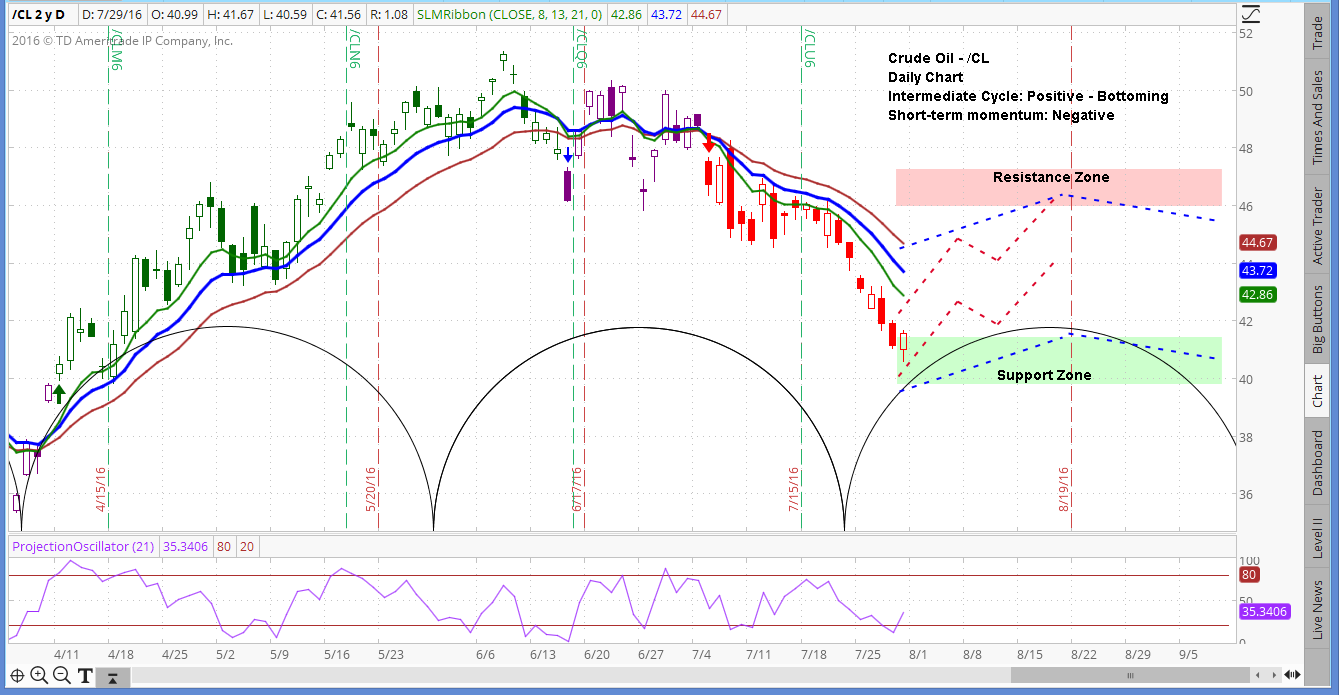1339x695 pixels.
Task: Click the pan crosshair tool icon
Action: tap(17, 676)
